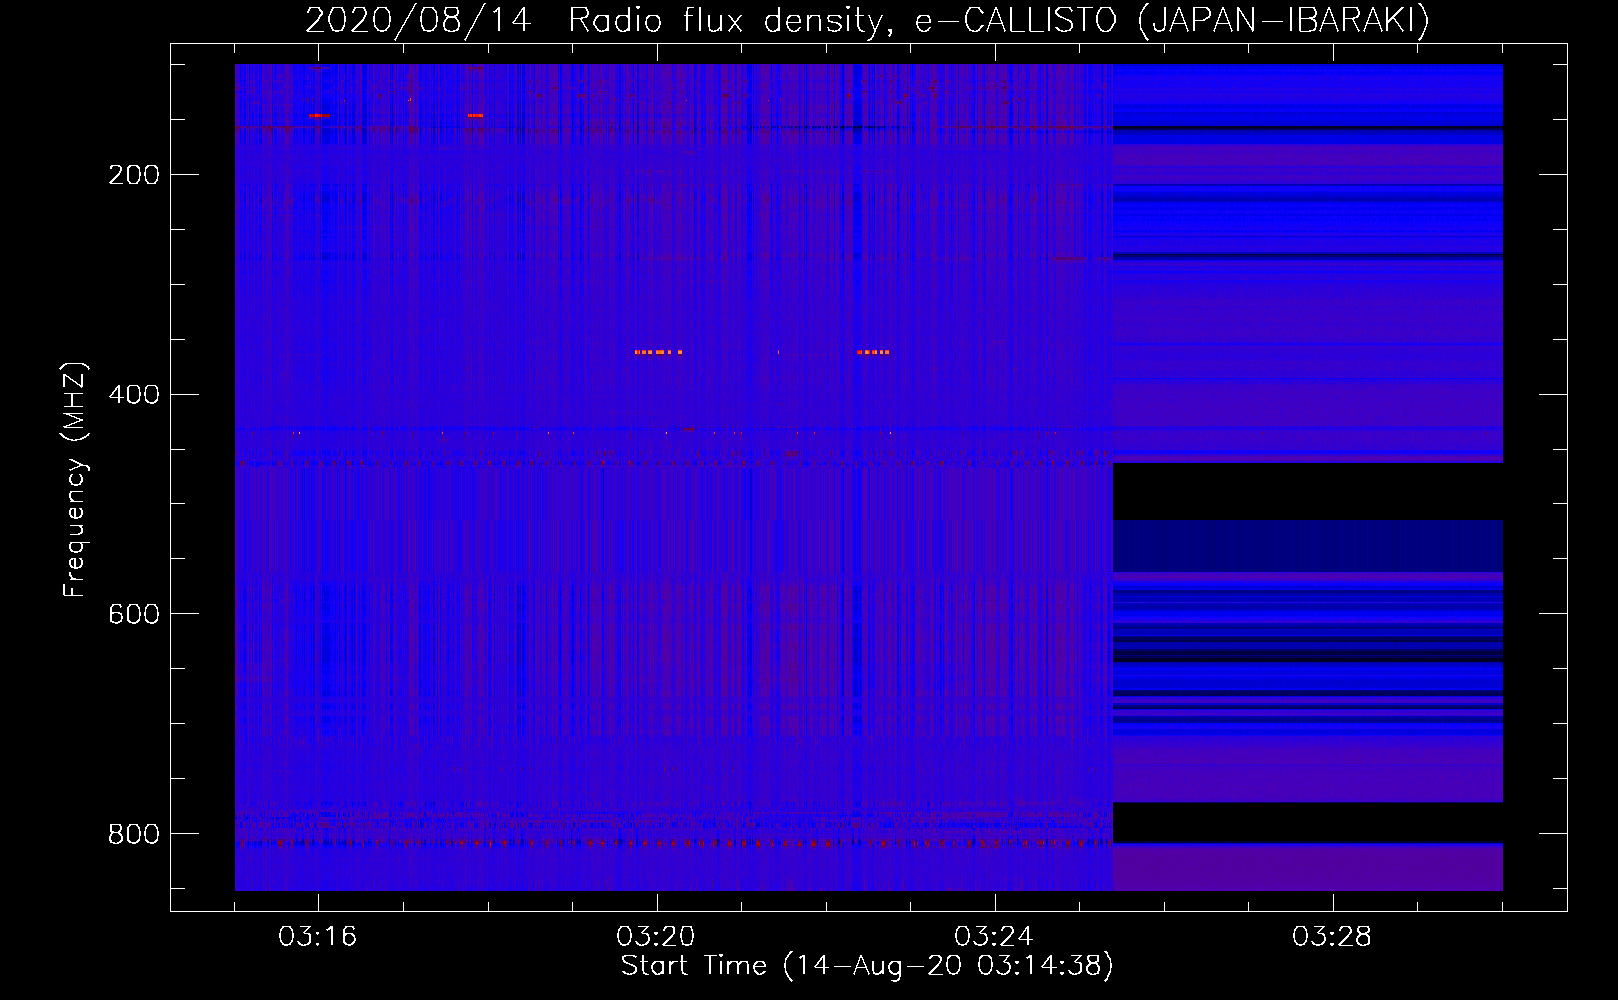Viewport: 1618px width, 1000px height.
Task: Click the 03:16 time tick label
Action: [x=318, y=936]
